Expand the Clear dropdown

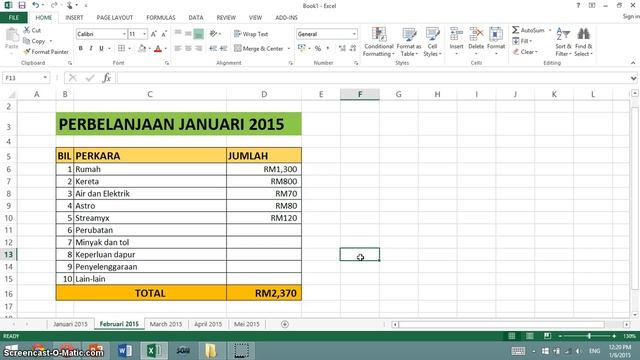[536, 52]
